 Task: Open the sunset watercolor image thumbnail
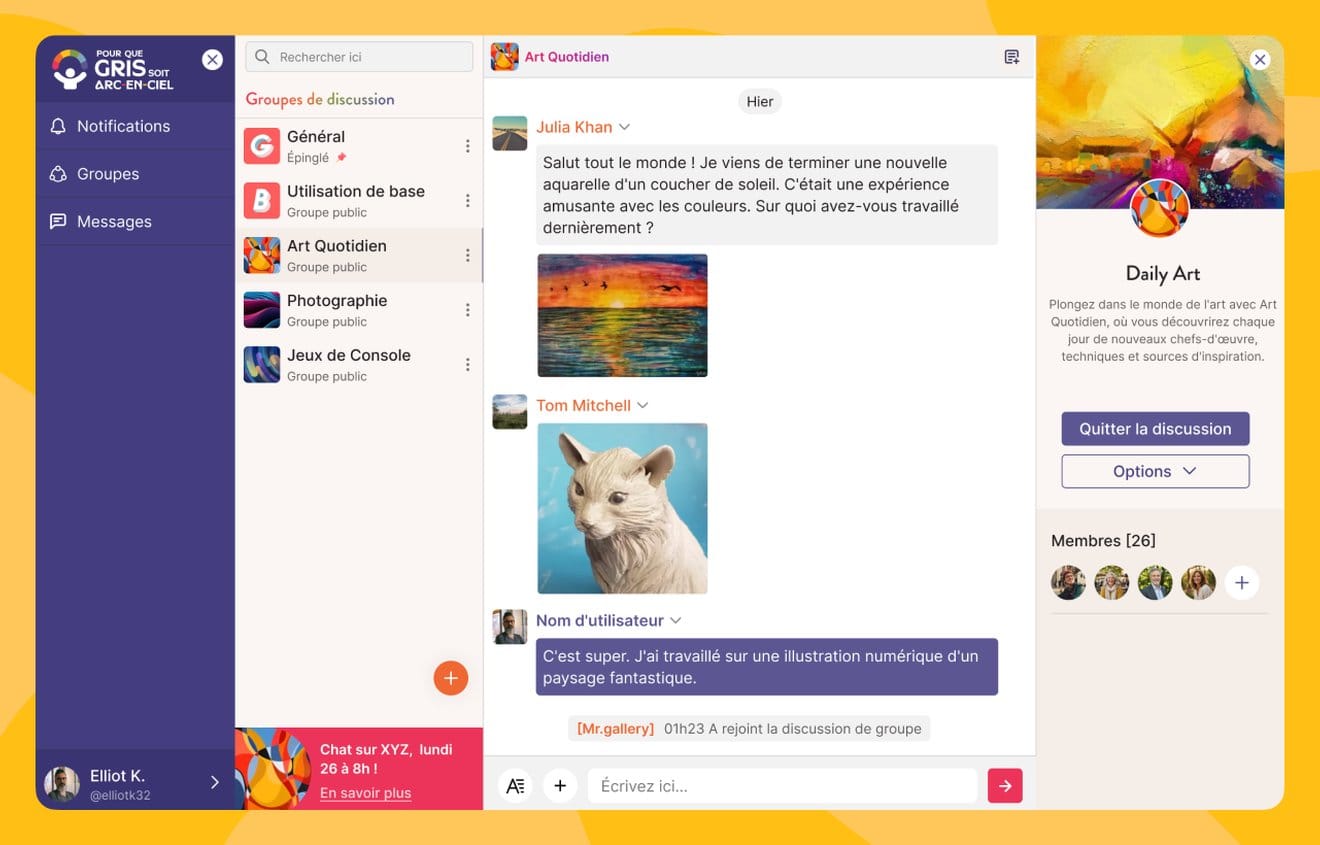click(x=622, y=315)
